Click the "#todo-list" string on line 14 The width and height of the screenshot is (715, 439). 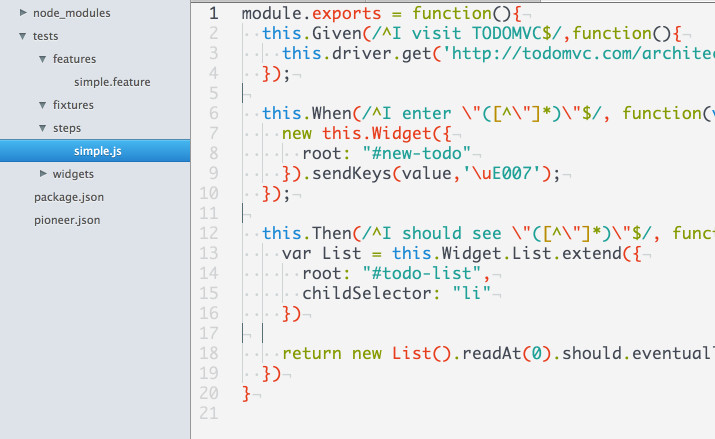[x=422, y=273]
